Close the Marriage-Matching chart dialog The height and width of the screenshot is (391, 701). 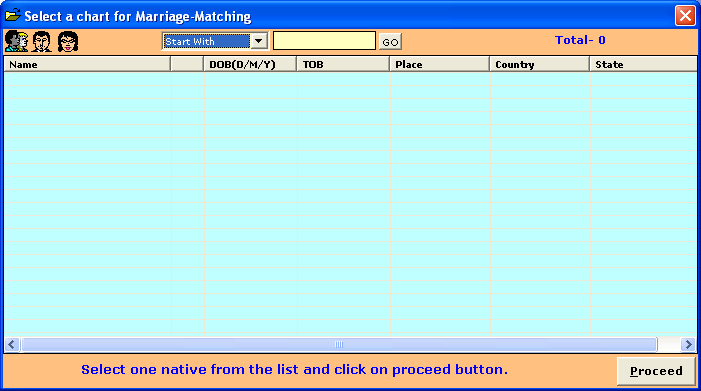pyautogui.click(x=685, y=16)
